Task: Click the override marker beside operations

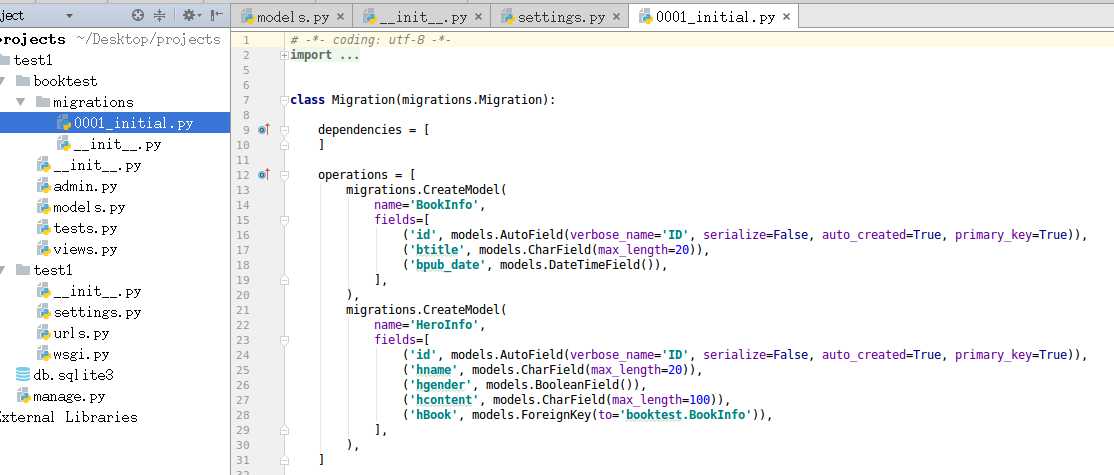Action: pos(264,175)
